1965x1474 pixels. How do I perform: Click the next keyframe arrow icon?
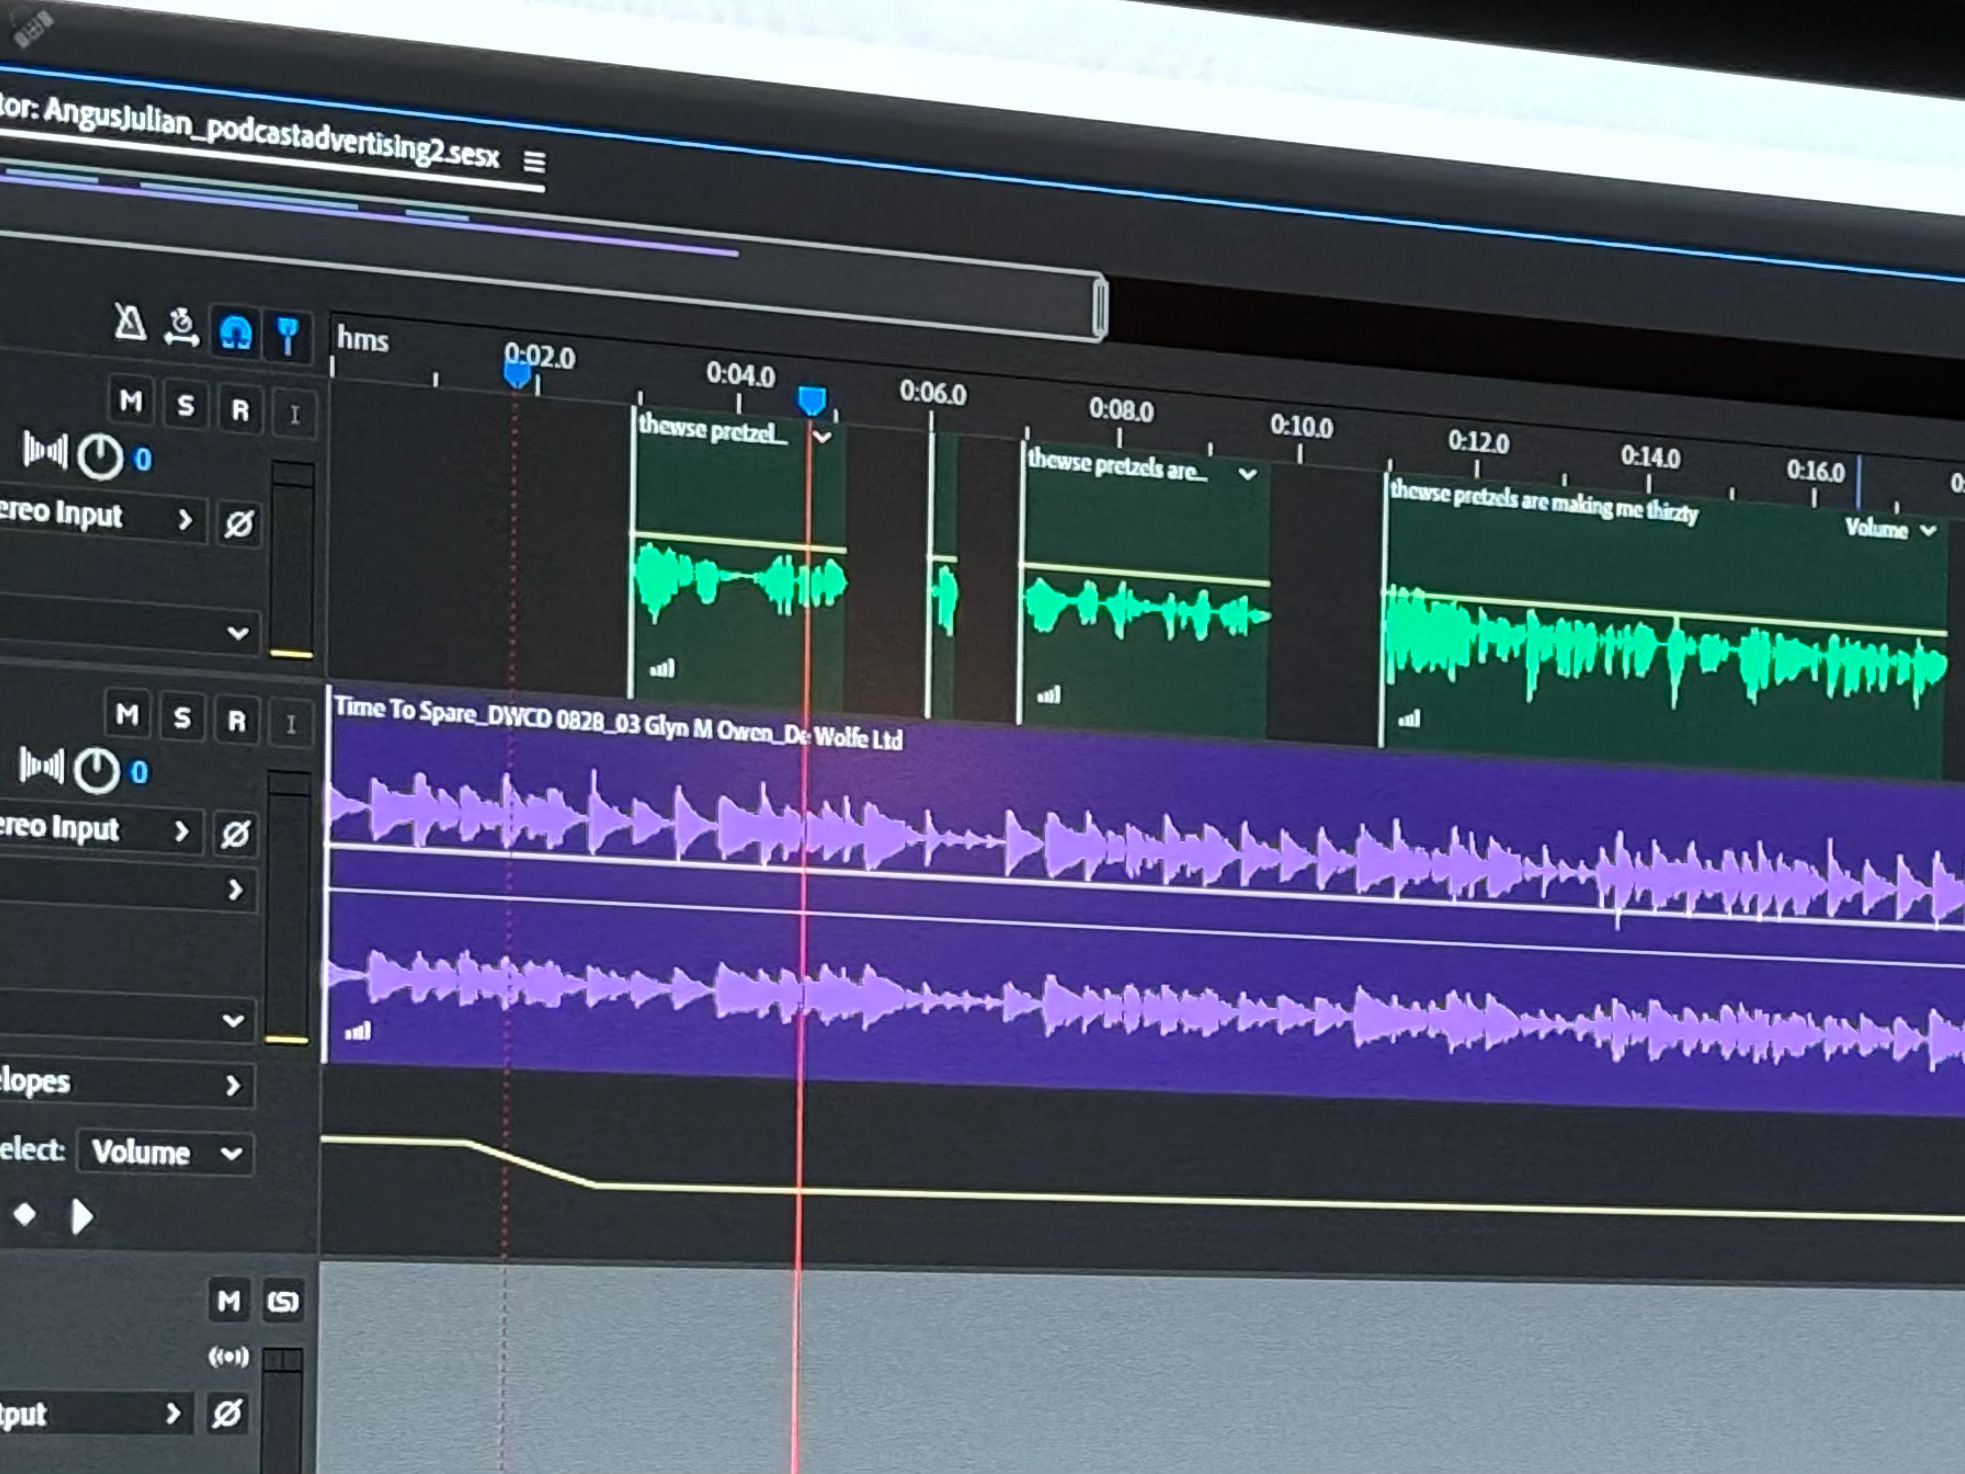[82, 1217]
